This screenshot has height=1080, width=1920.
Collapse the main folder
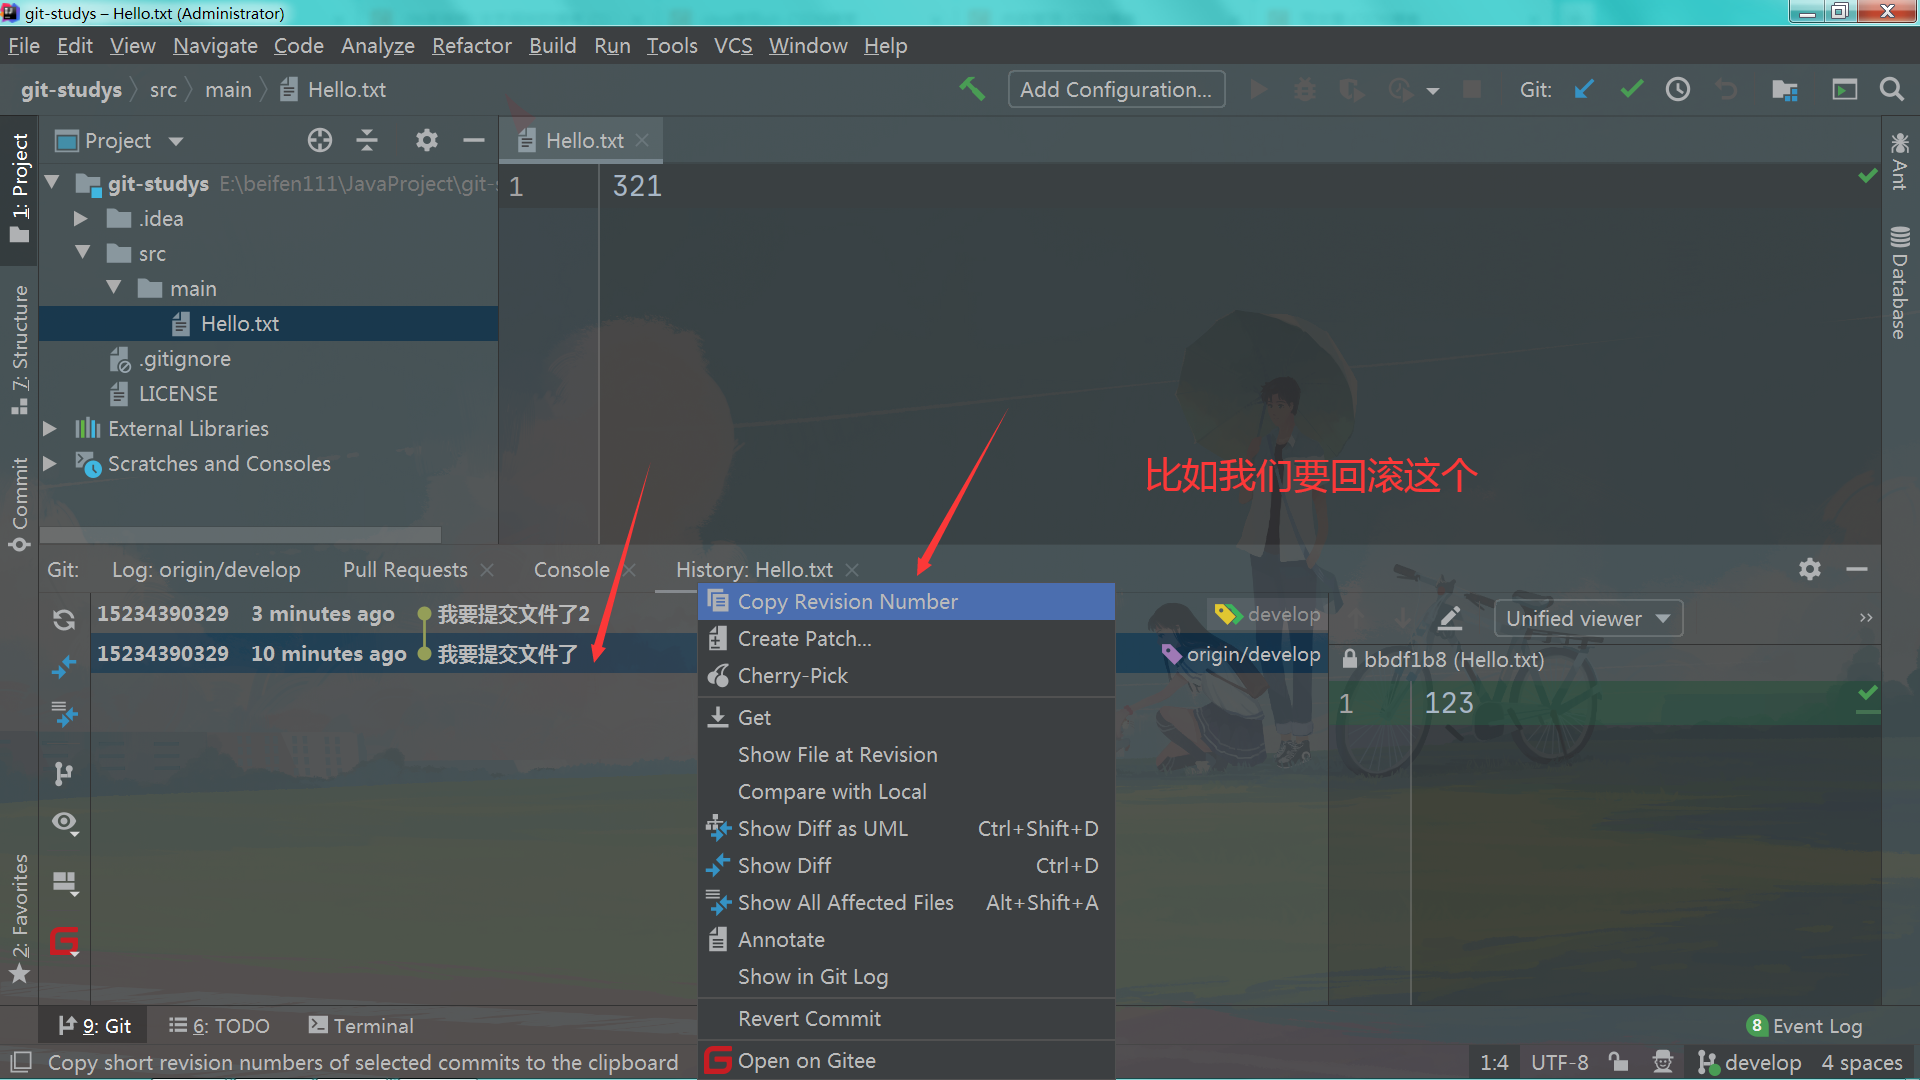pyautogui.click(x=114, y=288)
